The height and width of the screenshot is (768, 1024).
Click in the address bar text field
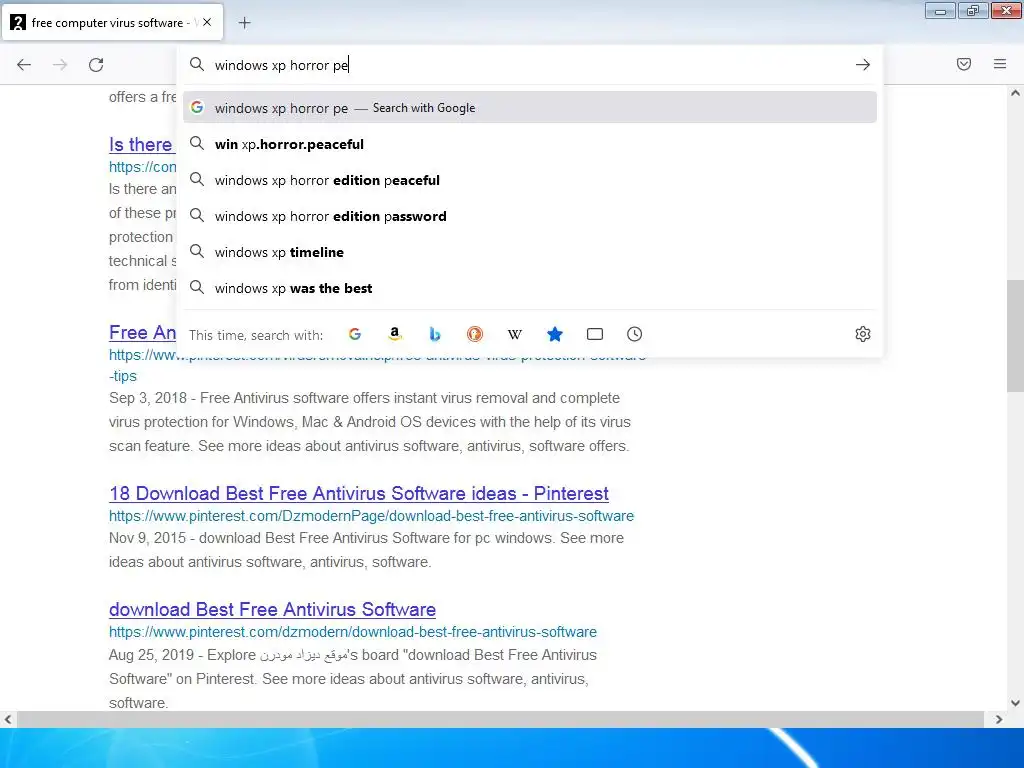tap(529, 65)
